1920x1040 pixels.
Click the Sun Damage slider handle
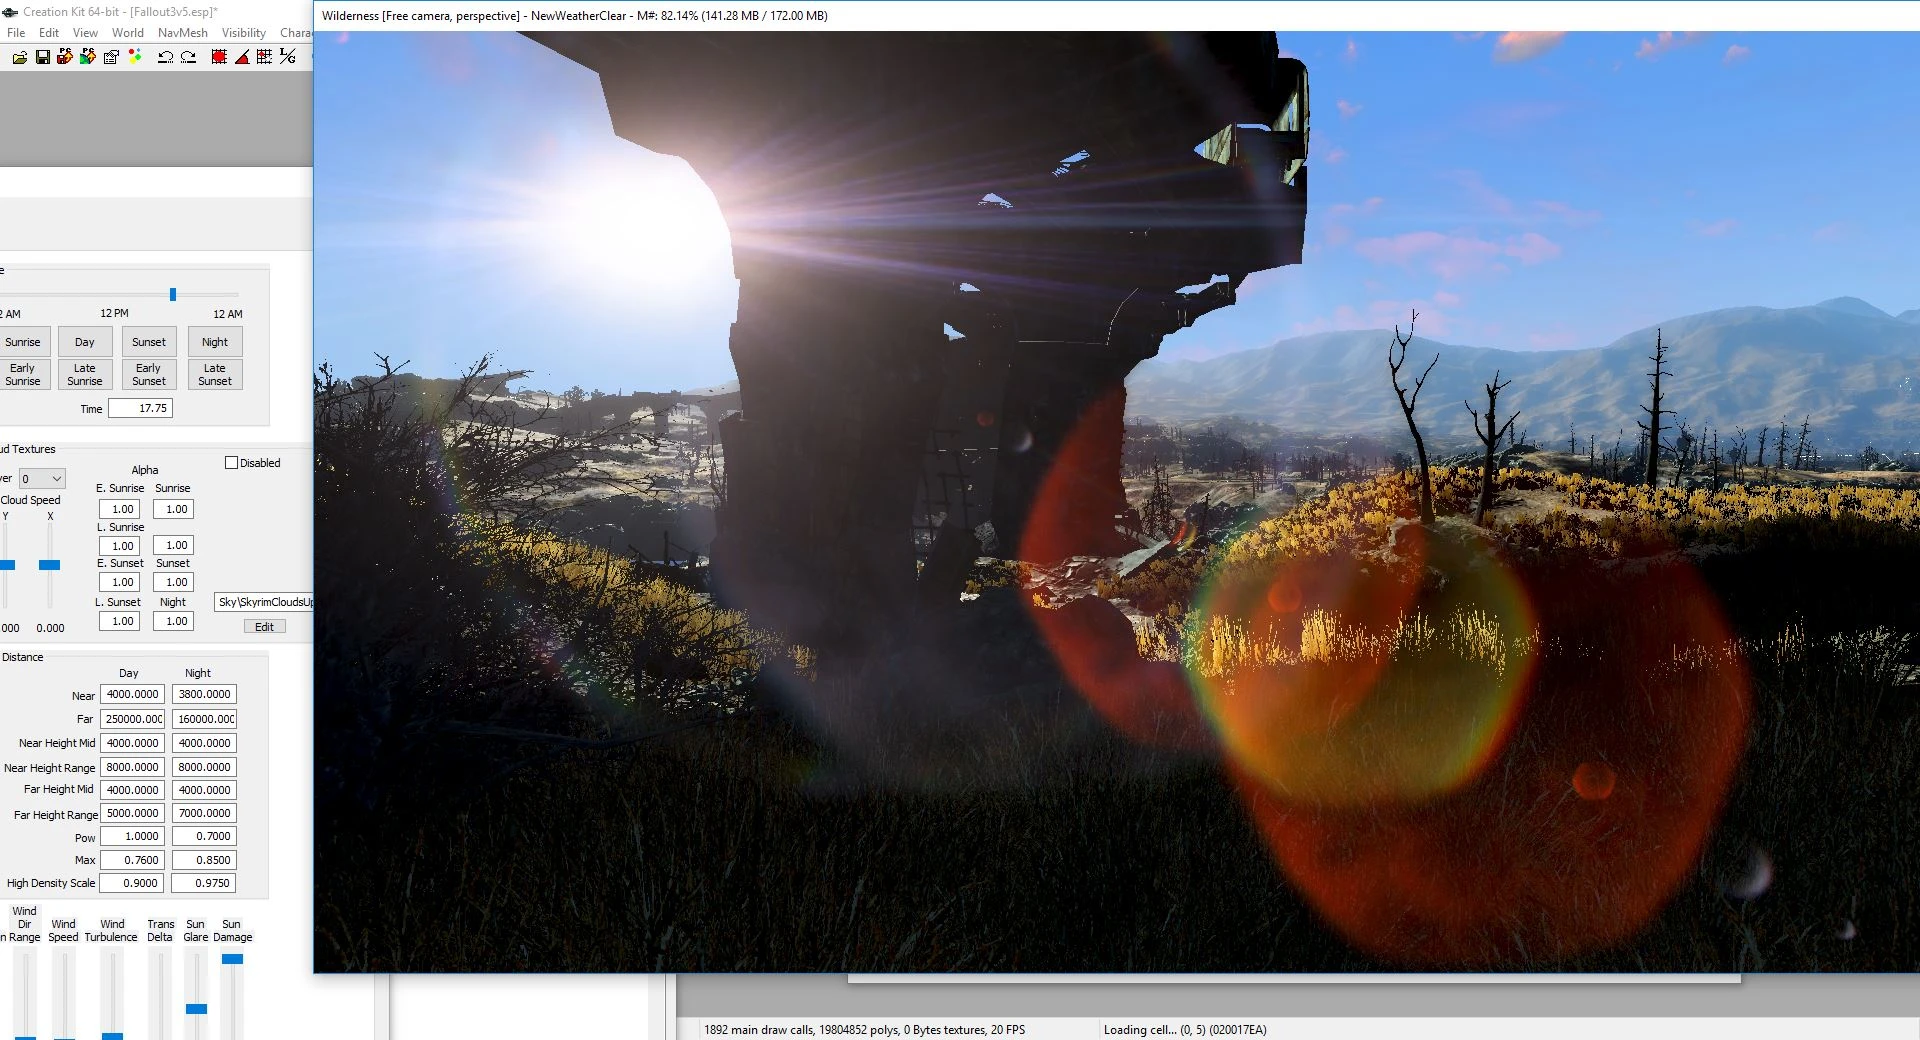pyautogui.click(x=232, y=959)
